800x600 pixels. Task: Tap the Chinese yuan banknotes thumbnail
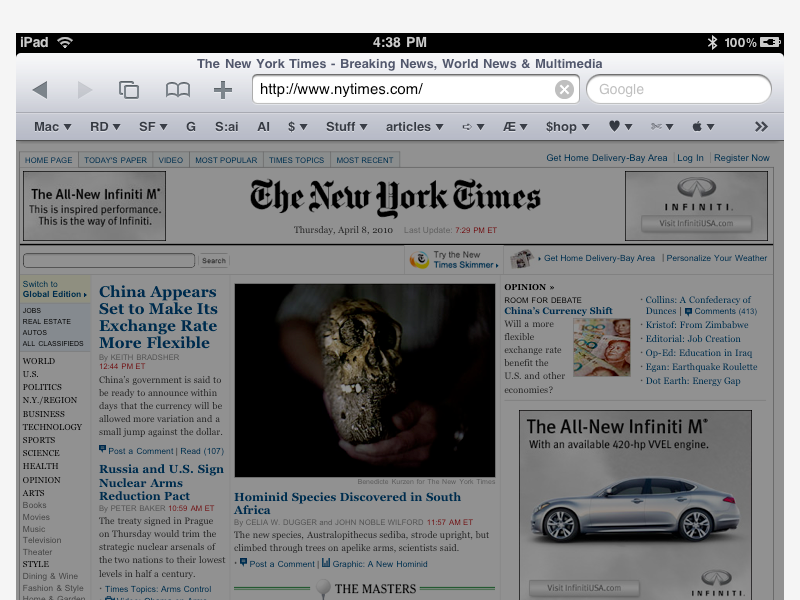coord(602,347)
